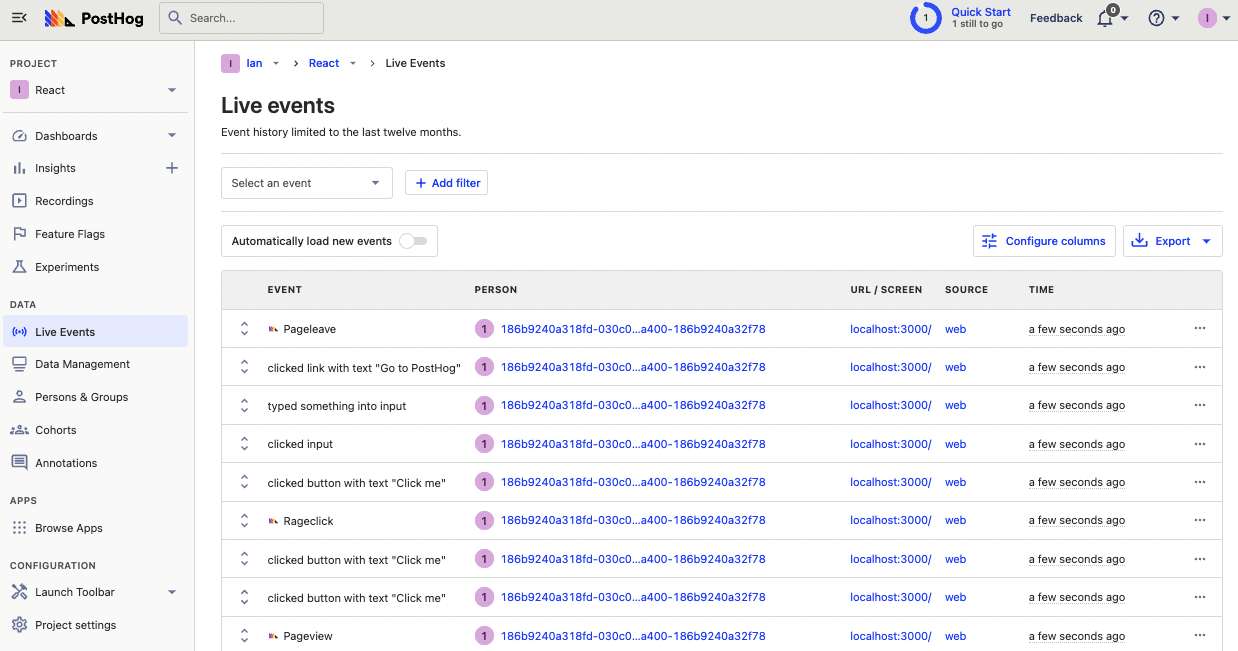The width and height of the screenshot is (1238, 651).
Task: Open more options for the Rageclick event
Action: coord(1200,521)
